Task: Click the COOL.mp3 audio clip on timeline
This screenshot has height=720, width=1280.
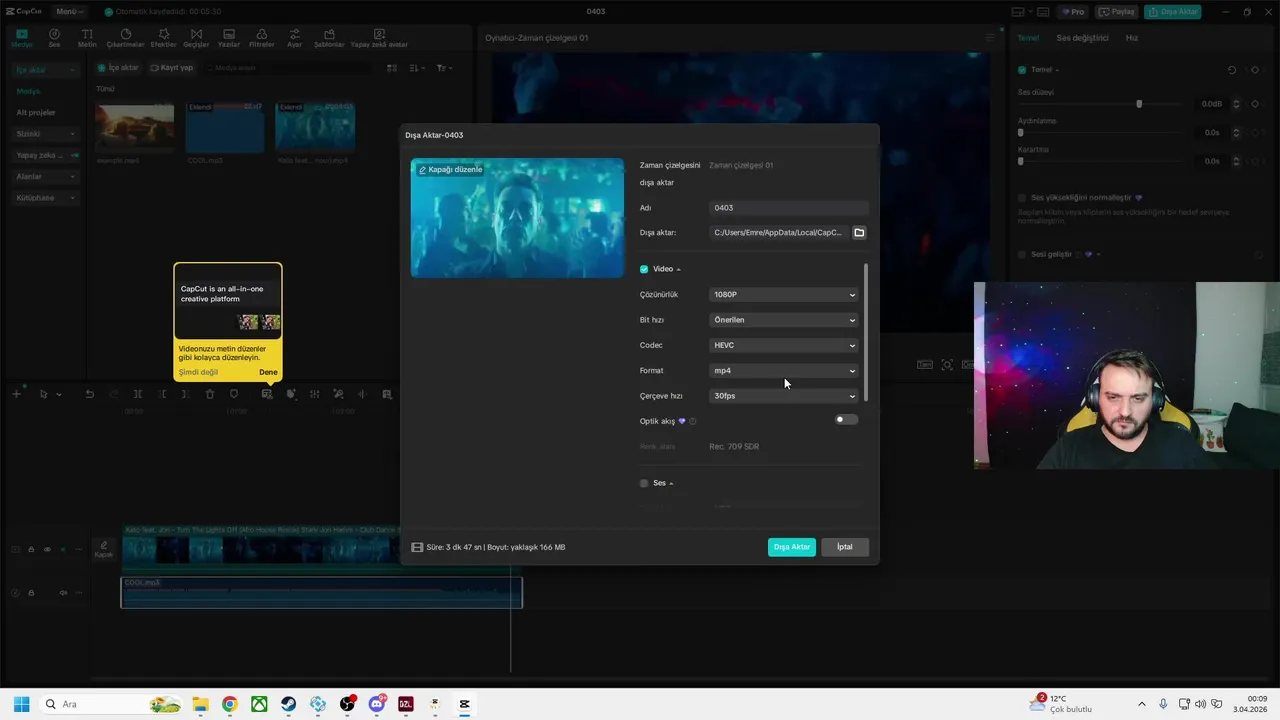Action: coord(321,593)
